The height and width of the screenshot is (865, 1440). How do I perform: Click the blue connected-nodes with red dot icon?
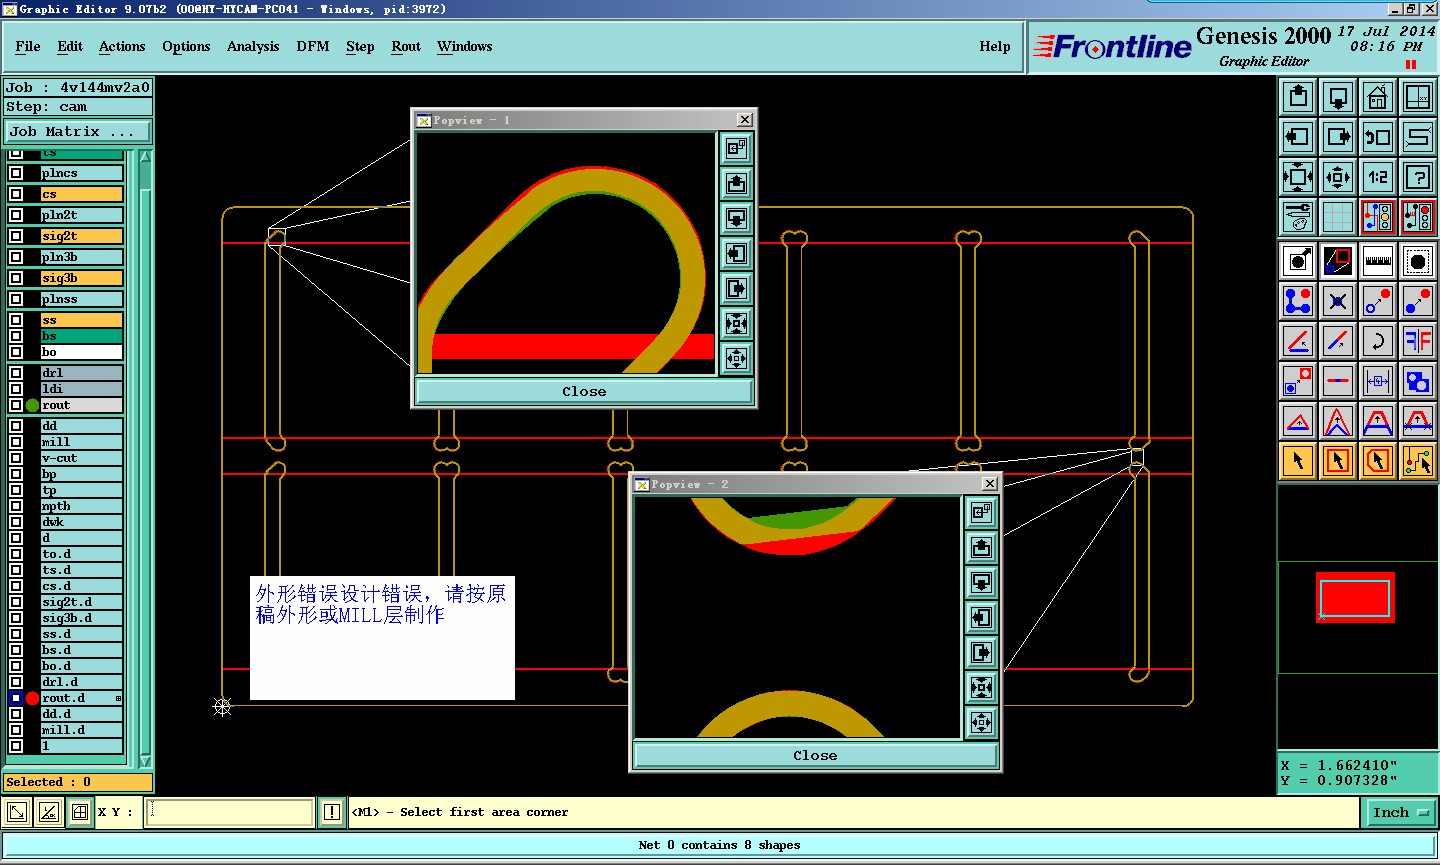tap(1298, 301)
